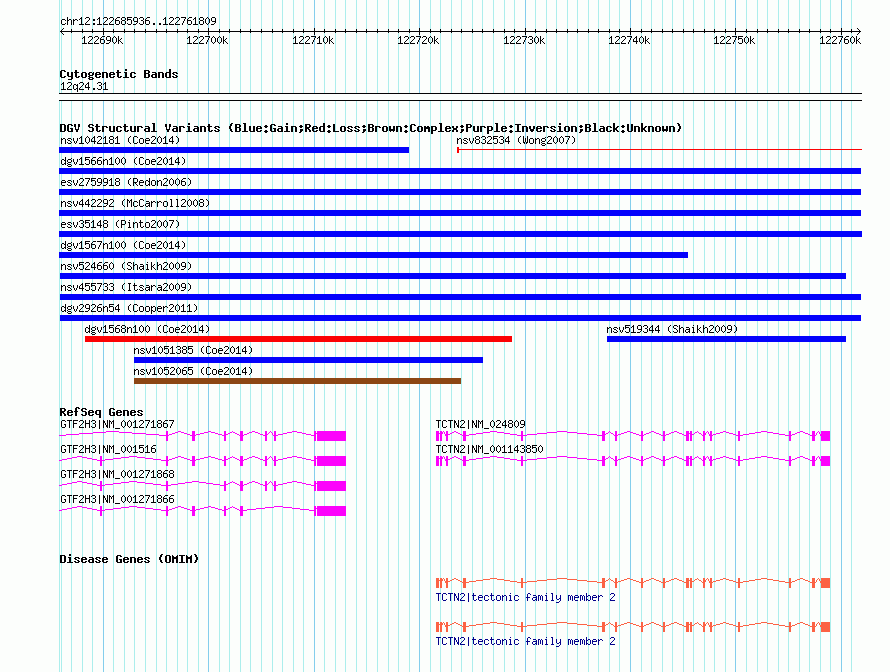Open variant label nsv524660 (Shaikh2009)

(126, 266)
